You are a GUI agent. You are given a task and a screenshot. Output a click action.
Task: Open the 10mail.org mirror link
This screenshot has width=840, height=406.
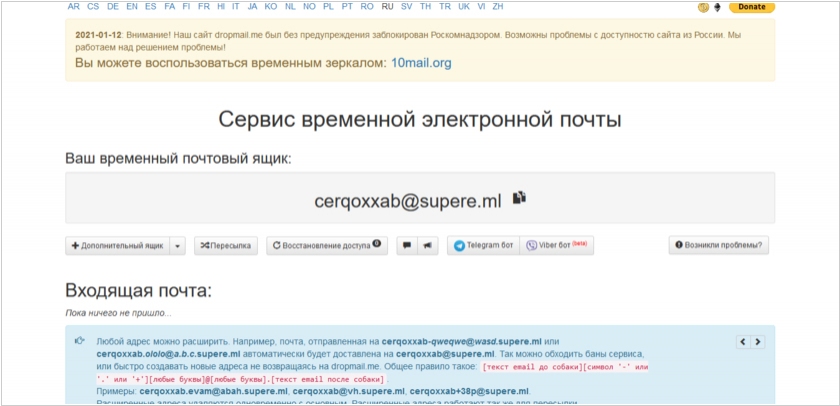(421, 63)
